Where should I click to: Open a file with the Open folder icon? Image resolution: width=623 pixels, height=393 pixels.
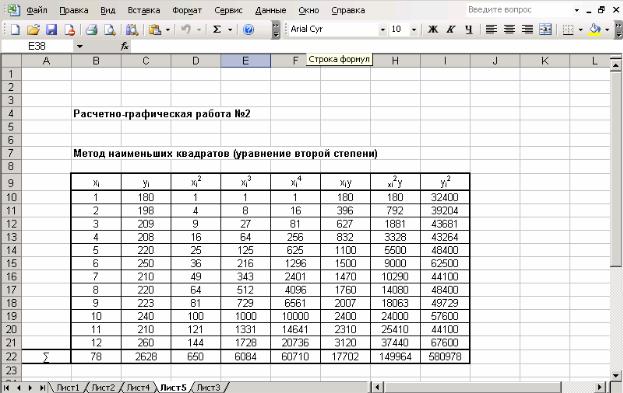[x=33, y=29]
